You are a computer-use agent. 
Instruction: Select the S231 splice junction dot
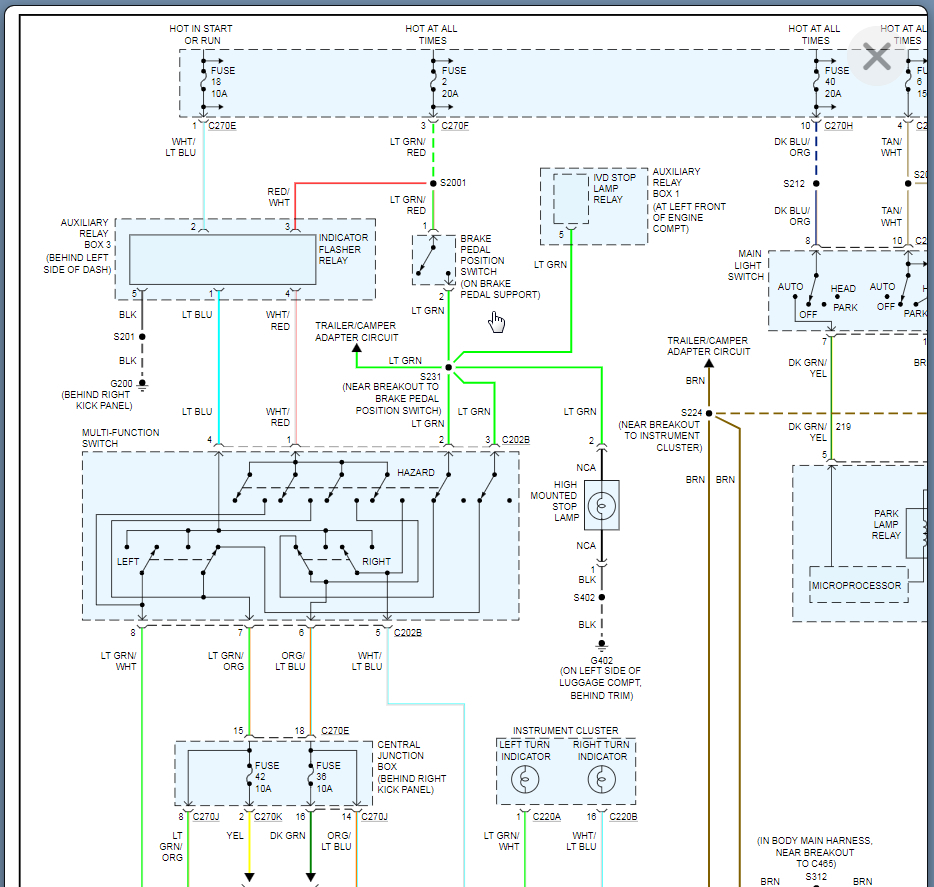(448, 368)
